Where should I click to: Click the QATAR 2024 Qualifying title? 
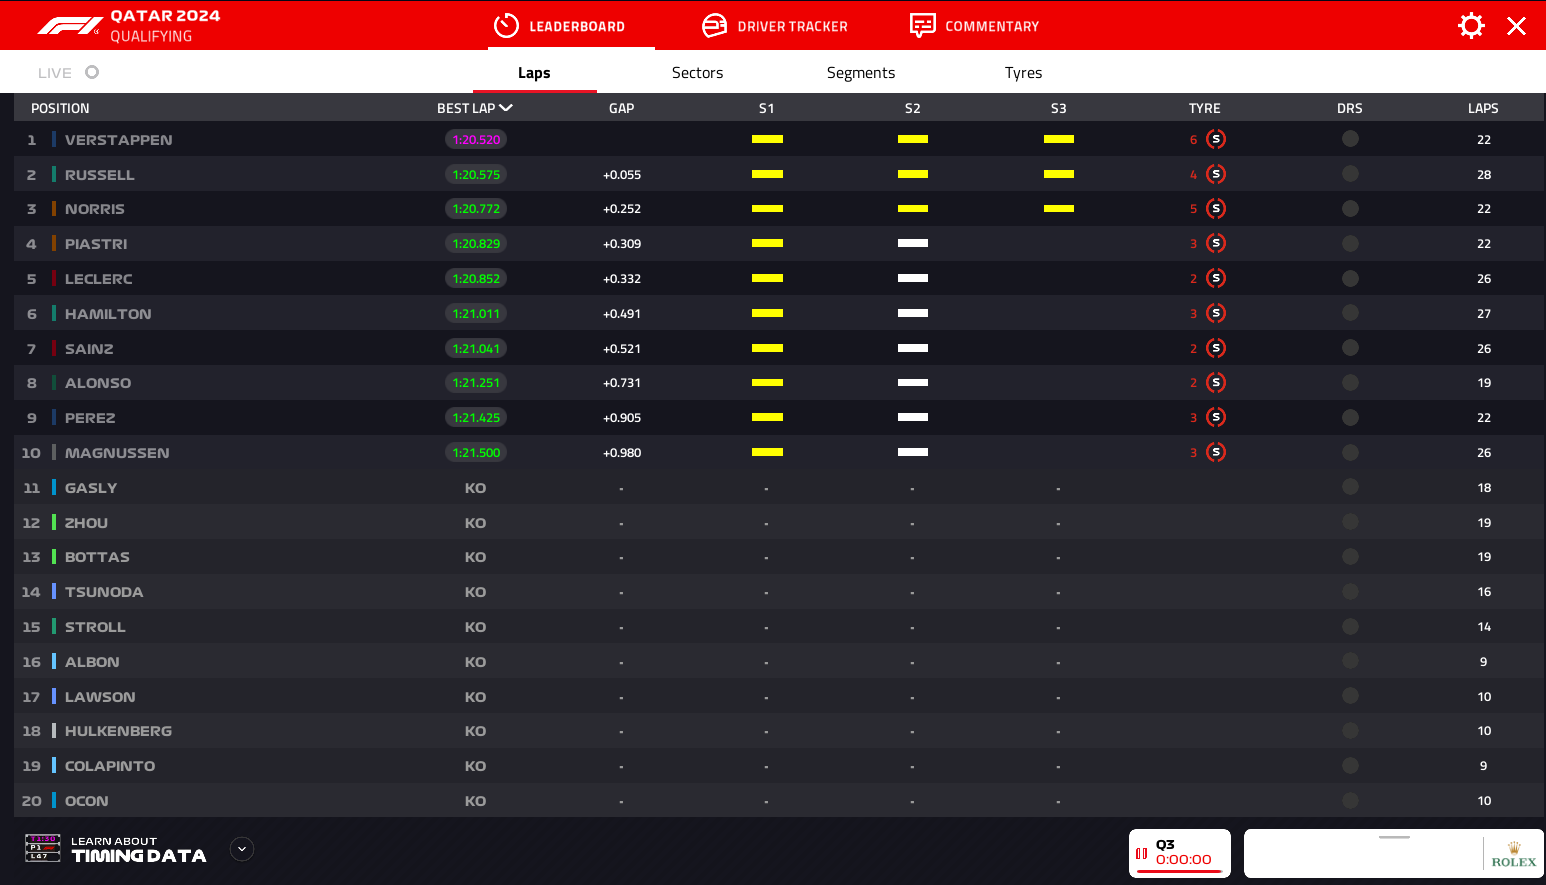point(165,26)
